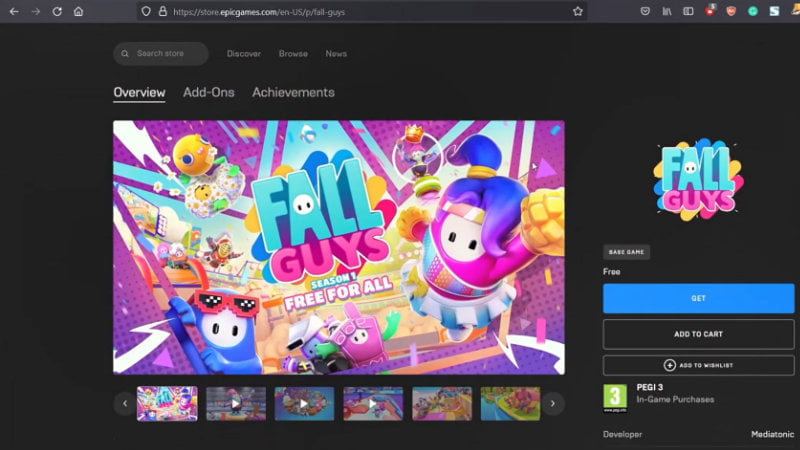Click the Mediatonic developer link
This screenshot has width=800, height=450.
tap(772, 434)
